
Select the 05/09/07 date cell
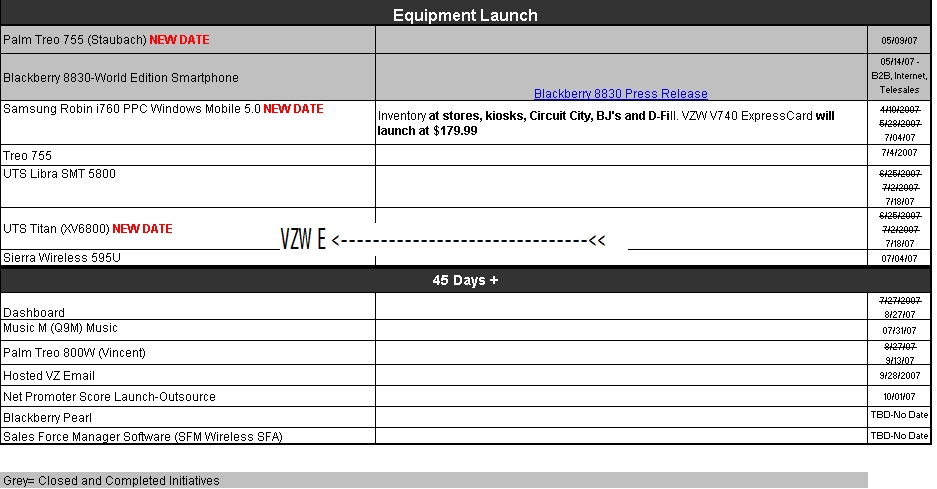pos(899,40)
